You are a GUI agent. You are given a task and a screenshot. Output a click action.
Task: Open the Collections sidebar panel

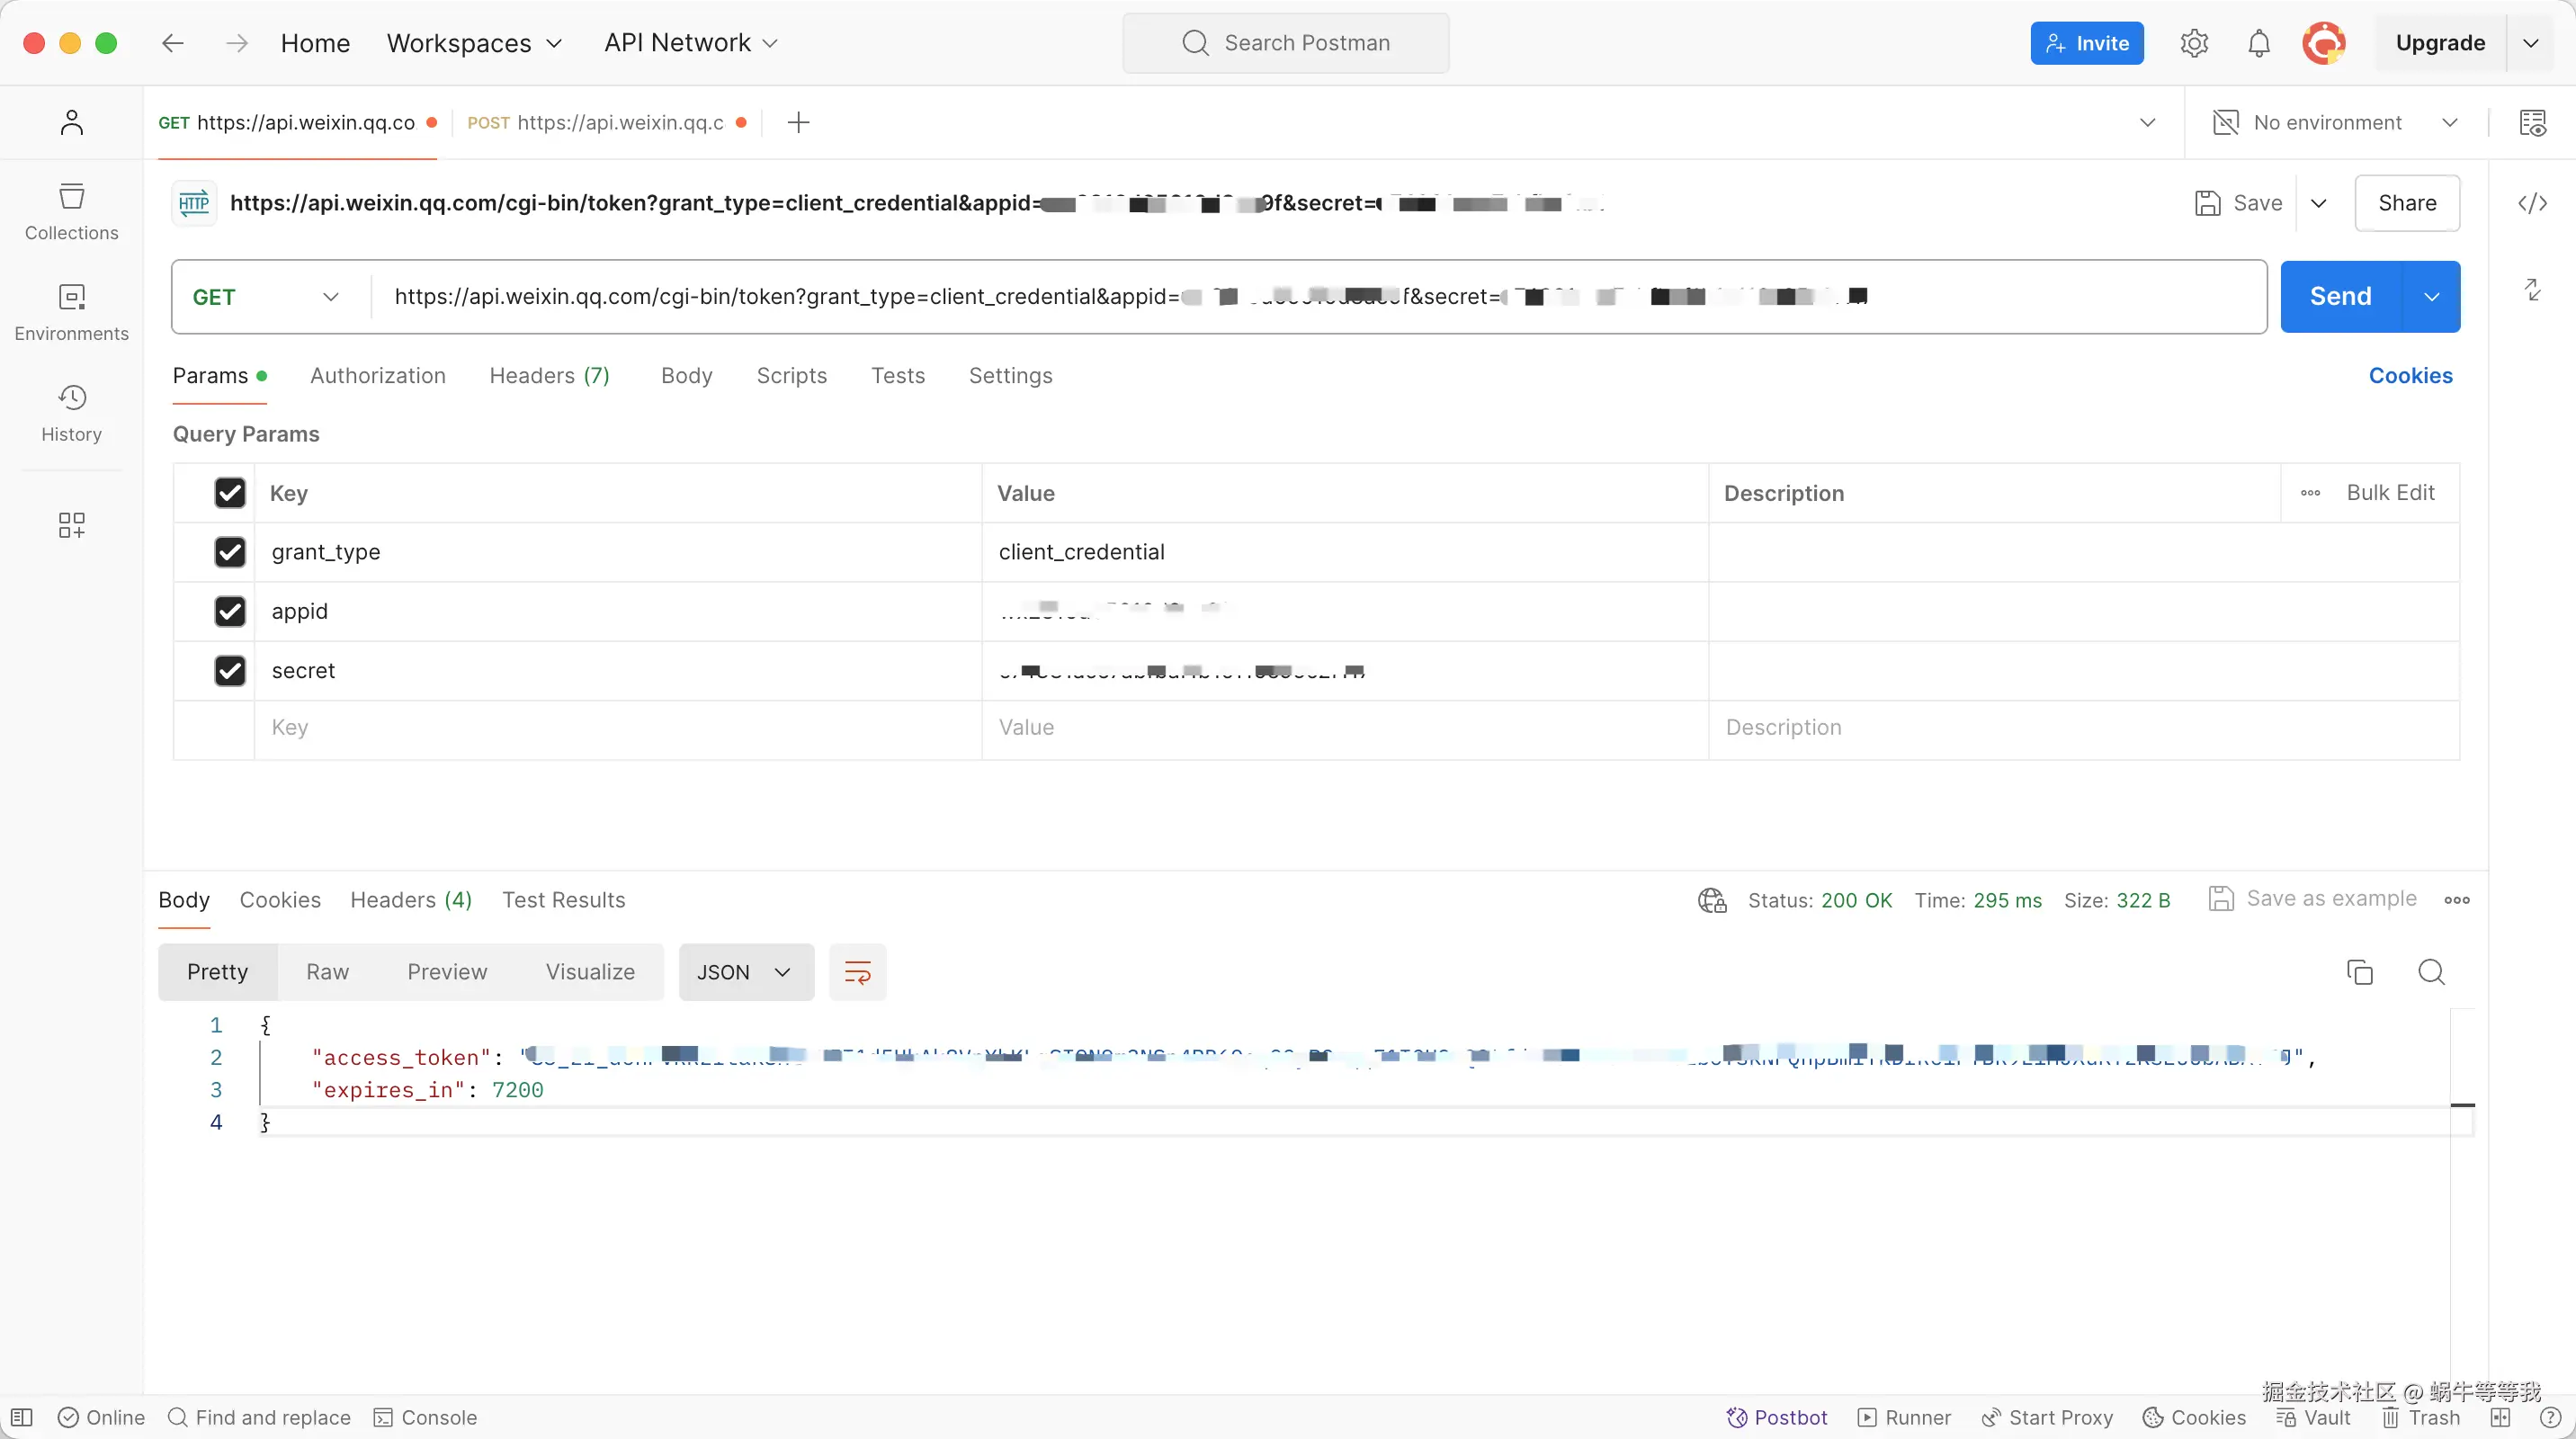tap(71, 211)
